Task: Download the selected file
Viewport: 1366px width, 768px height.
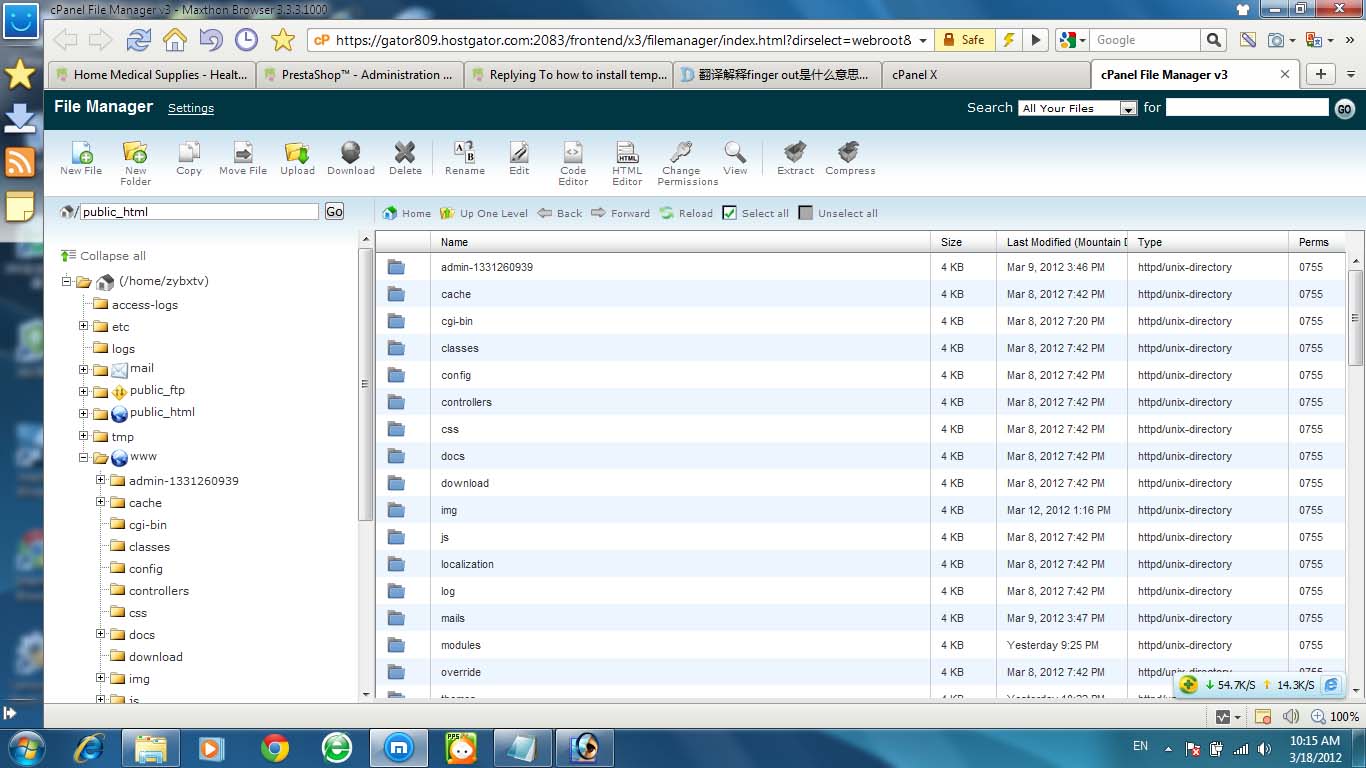Action: pyautogui.click(x=351, y=158)
